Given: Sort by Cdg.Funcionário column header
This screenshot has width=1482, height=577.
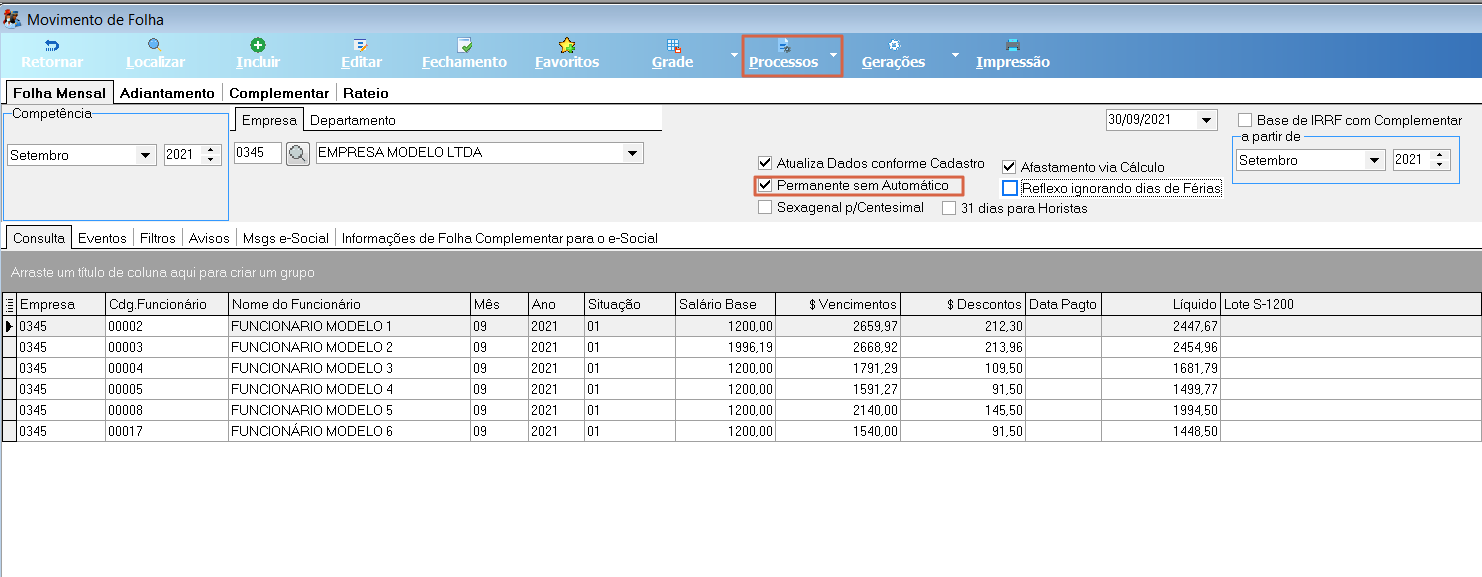Looking at the screenshot, I should click(x=166, y=304).
